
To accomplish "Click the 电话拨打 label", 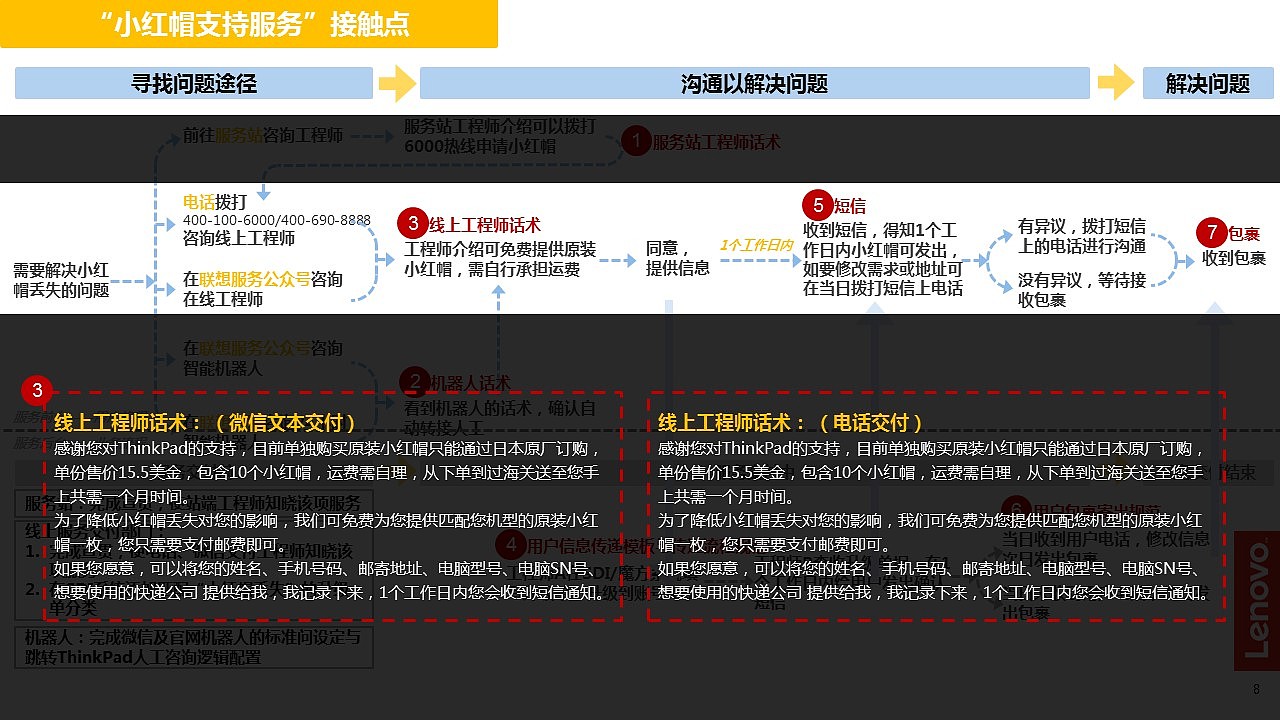I will 215,201.
